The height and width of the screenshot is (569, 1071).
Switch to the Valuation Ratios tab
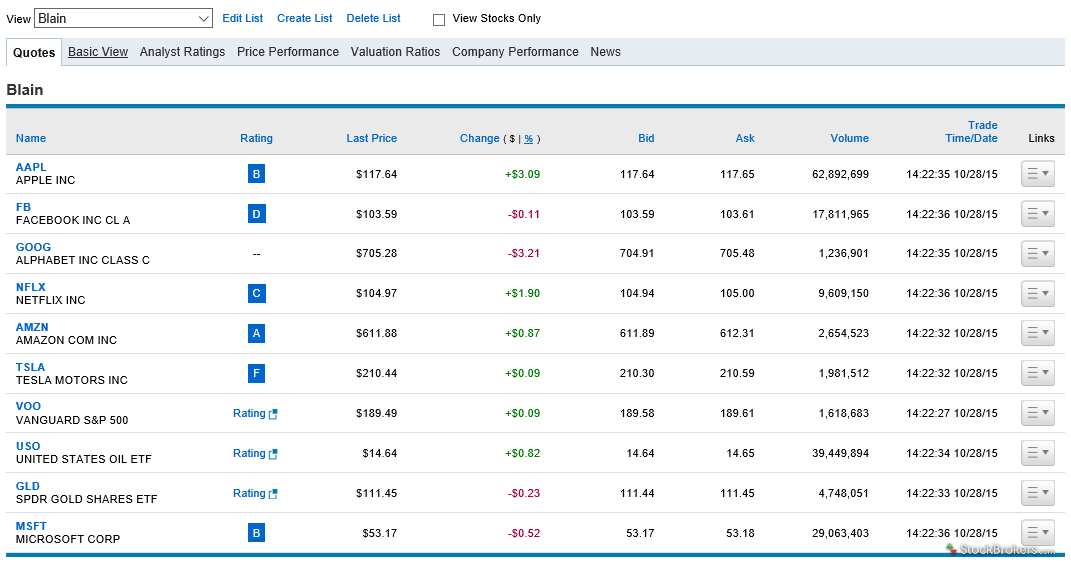[395, 52]
